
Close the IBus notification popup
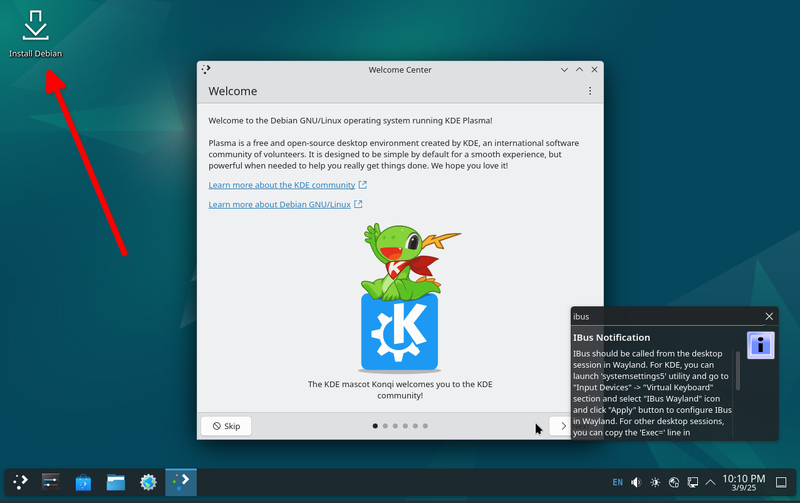(769, 316)
